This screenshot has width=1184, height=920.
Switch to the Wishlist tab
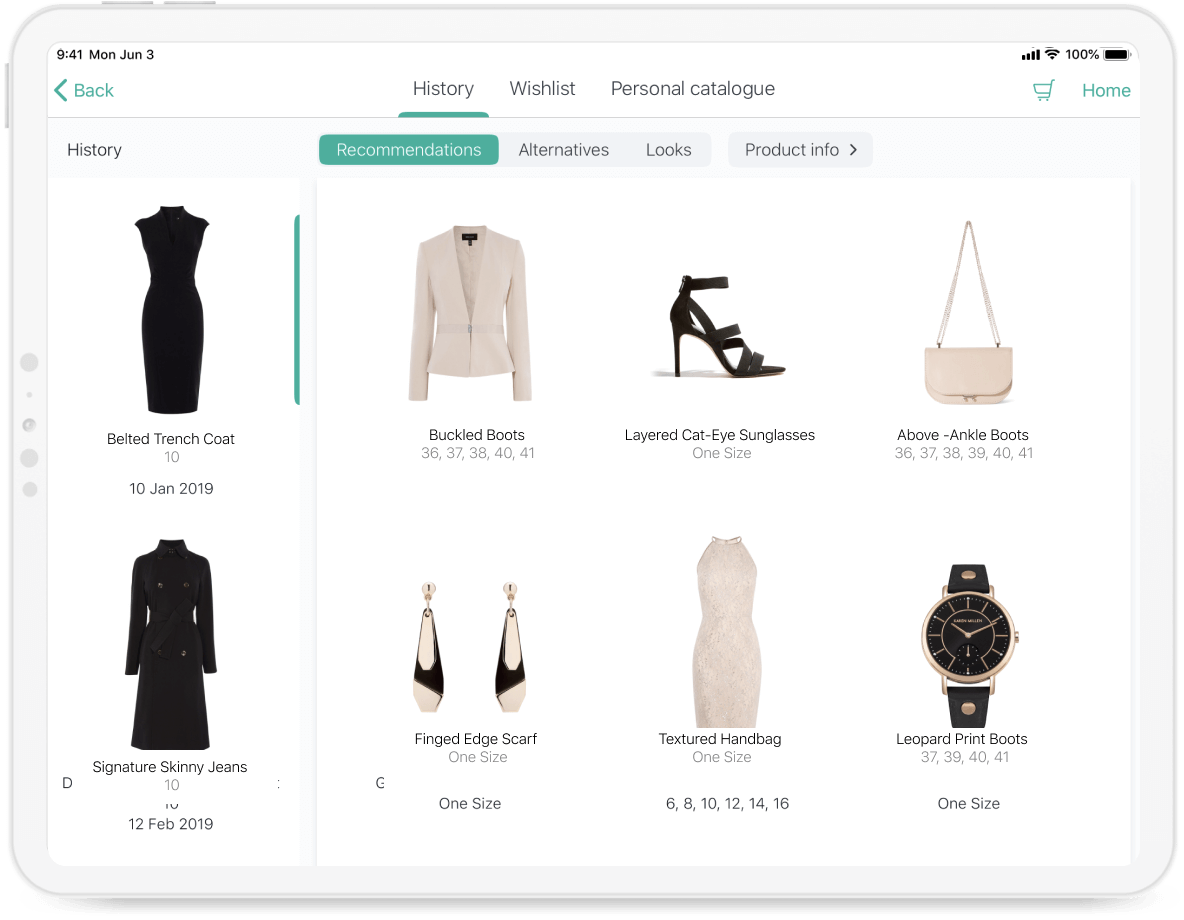(542, 89)
